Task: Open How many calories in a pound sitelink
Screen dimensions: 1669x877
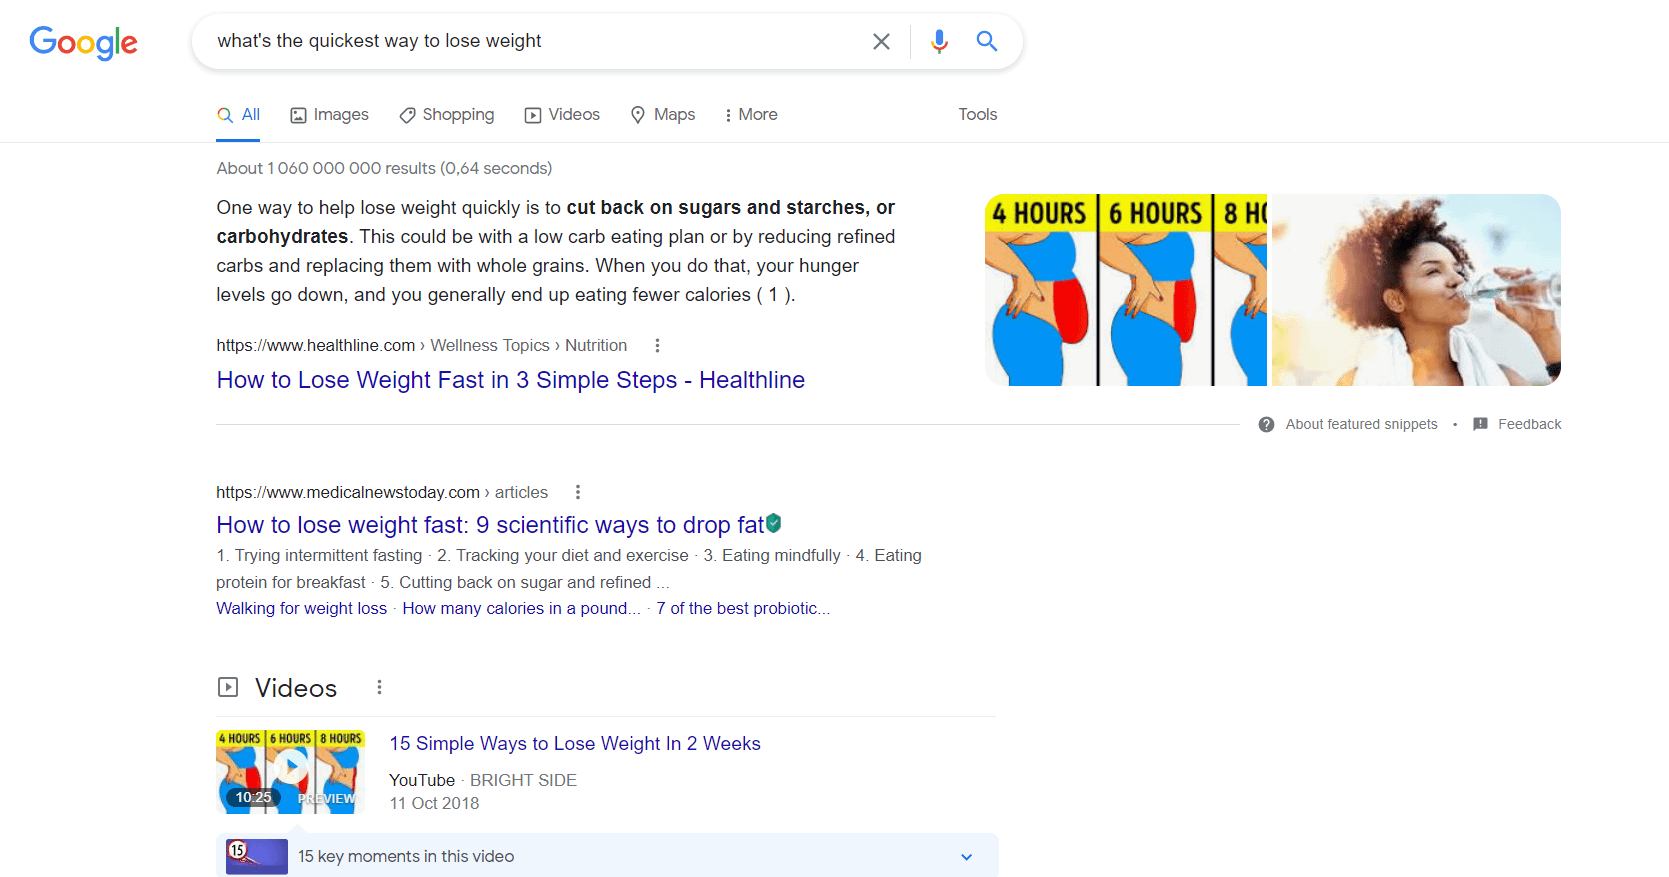Action: point(521,608)
